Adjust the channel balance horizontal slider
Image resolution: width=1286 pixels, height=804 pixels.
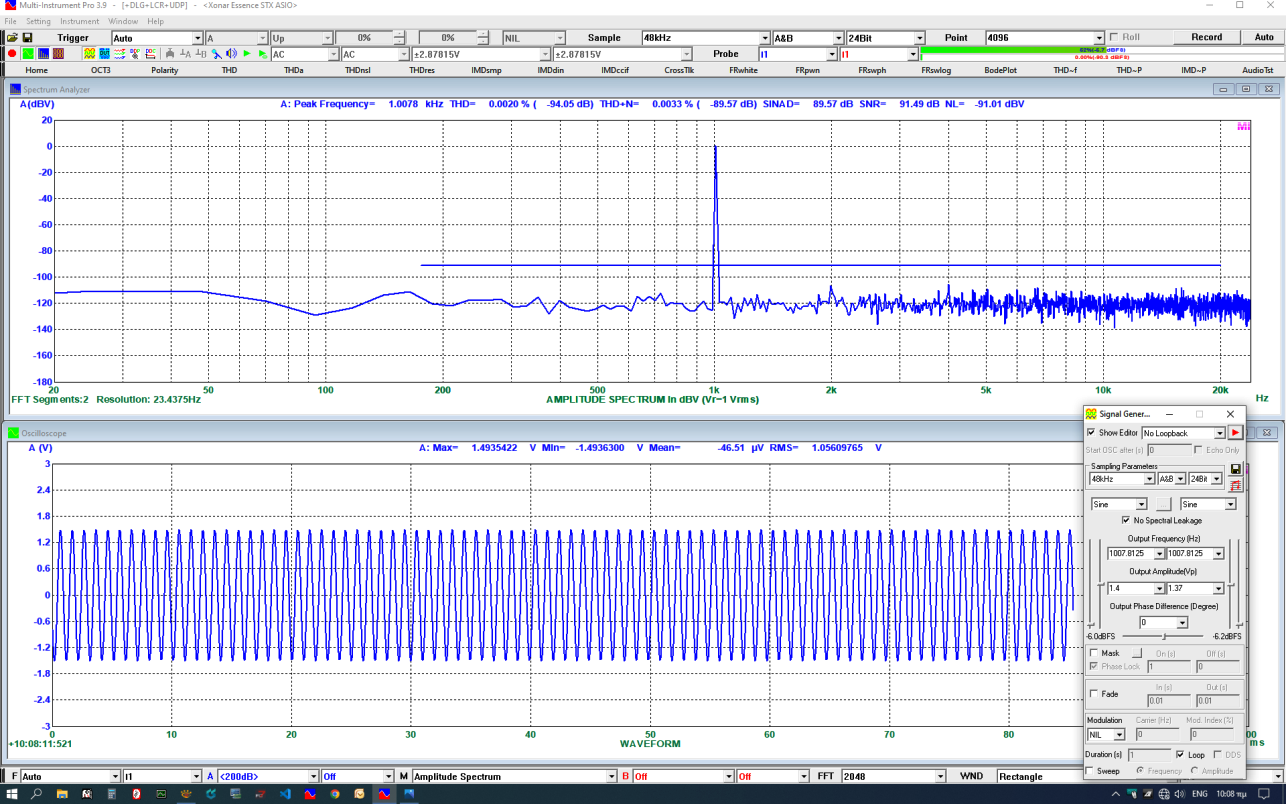pos(1164,636)
